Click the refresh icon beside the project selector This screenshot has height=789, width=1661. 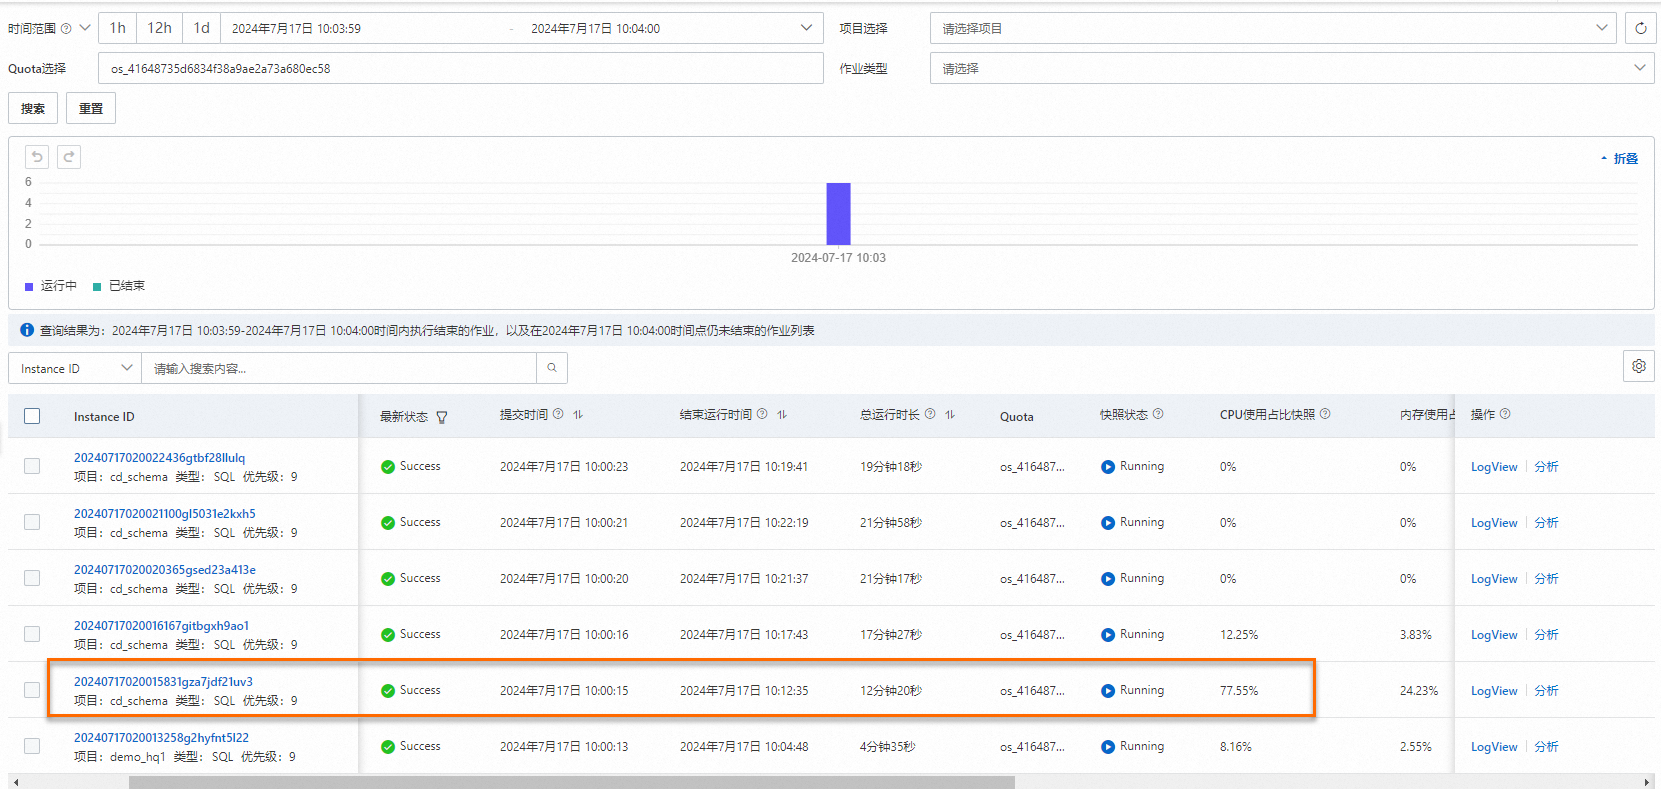pos(1640,28)
